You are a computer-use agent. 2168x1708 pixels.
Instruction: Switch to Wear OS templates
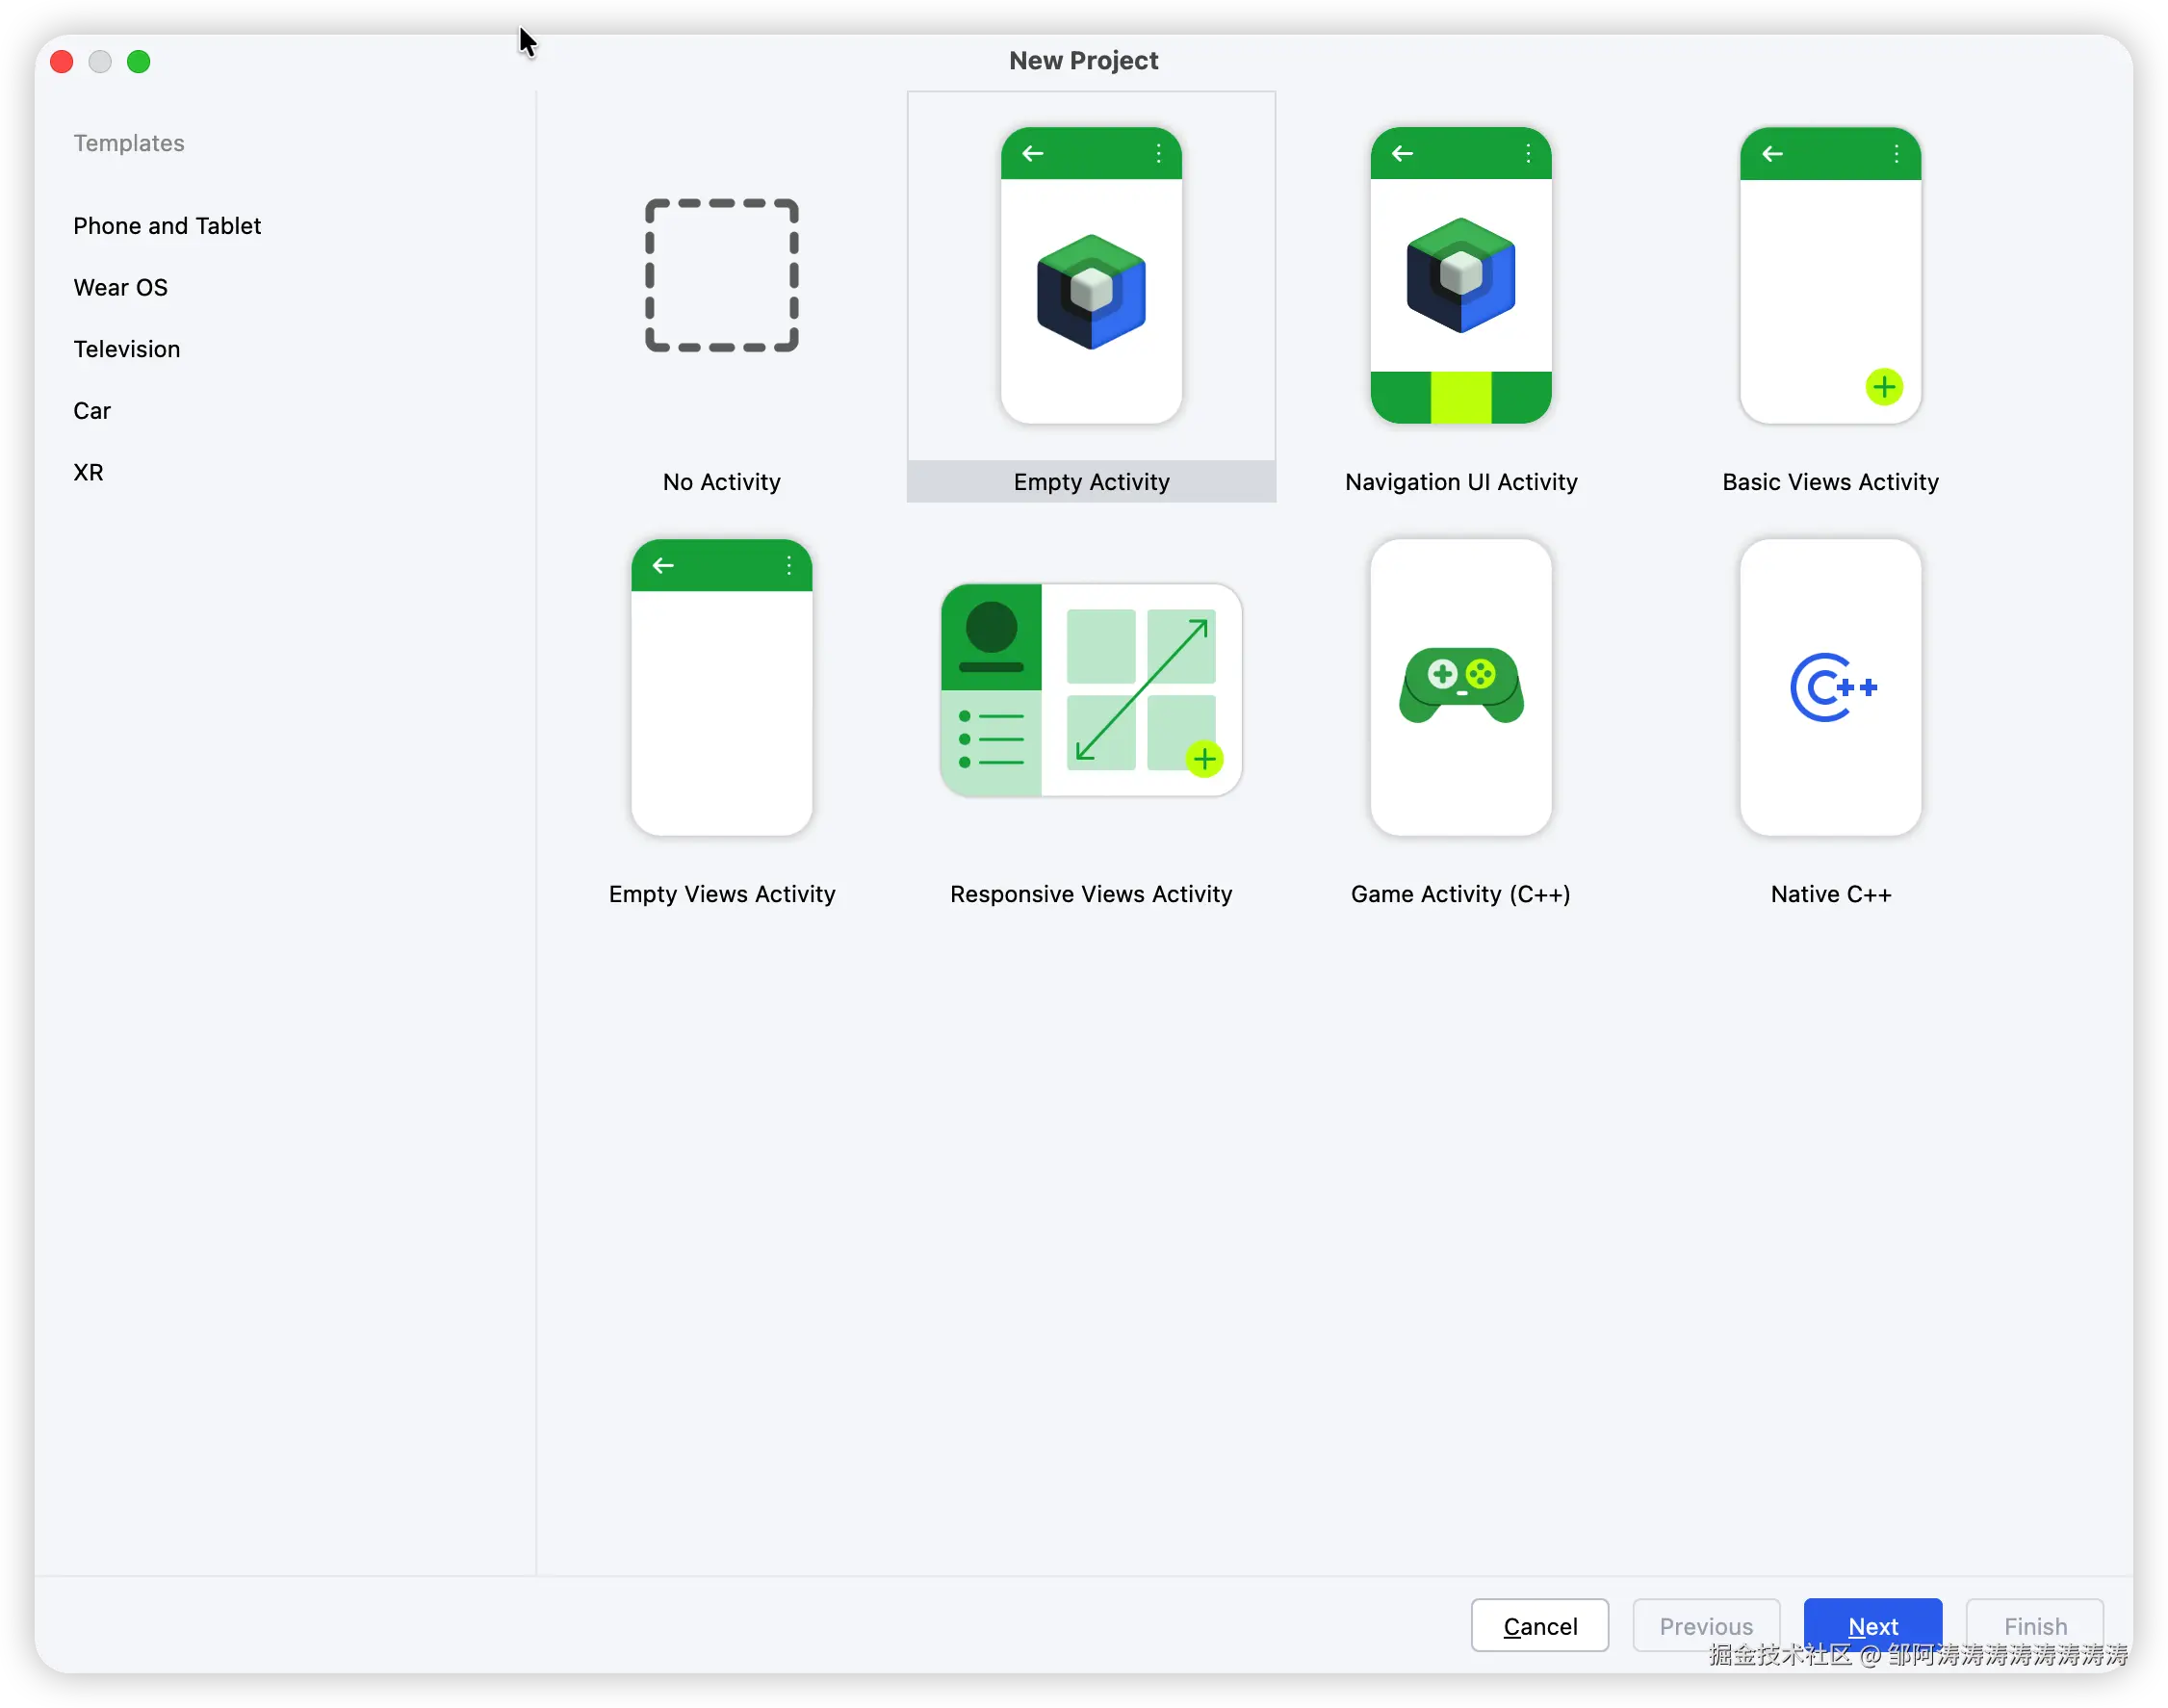[x=120, y=288]
